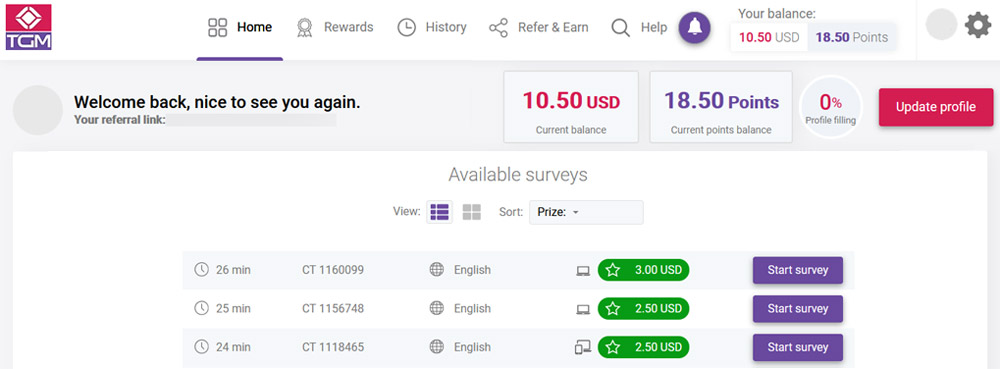Start survey CT 1160099

pos(798,270)
